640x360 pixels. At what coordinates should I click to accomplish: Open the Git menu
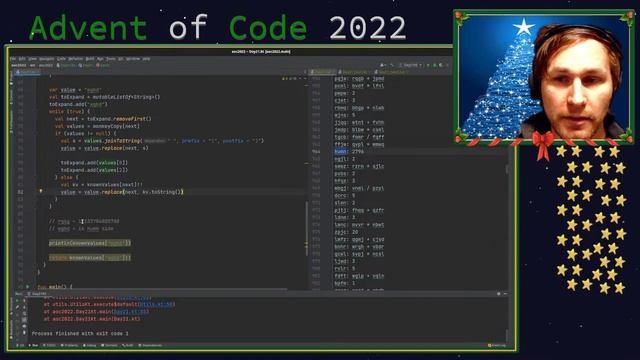[121, 59]
